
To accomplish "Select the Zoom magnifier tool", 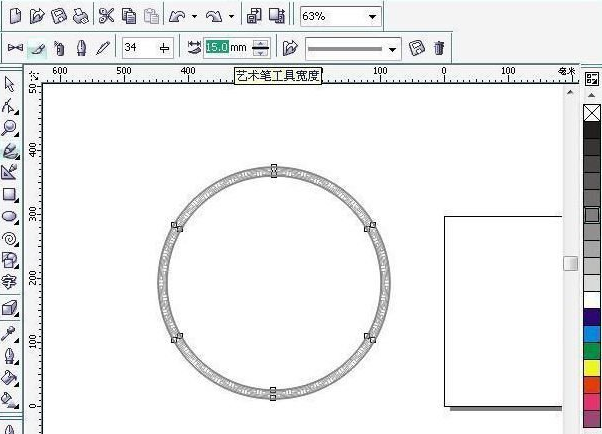I will [10, 128].
